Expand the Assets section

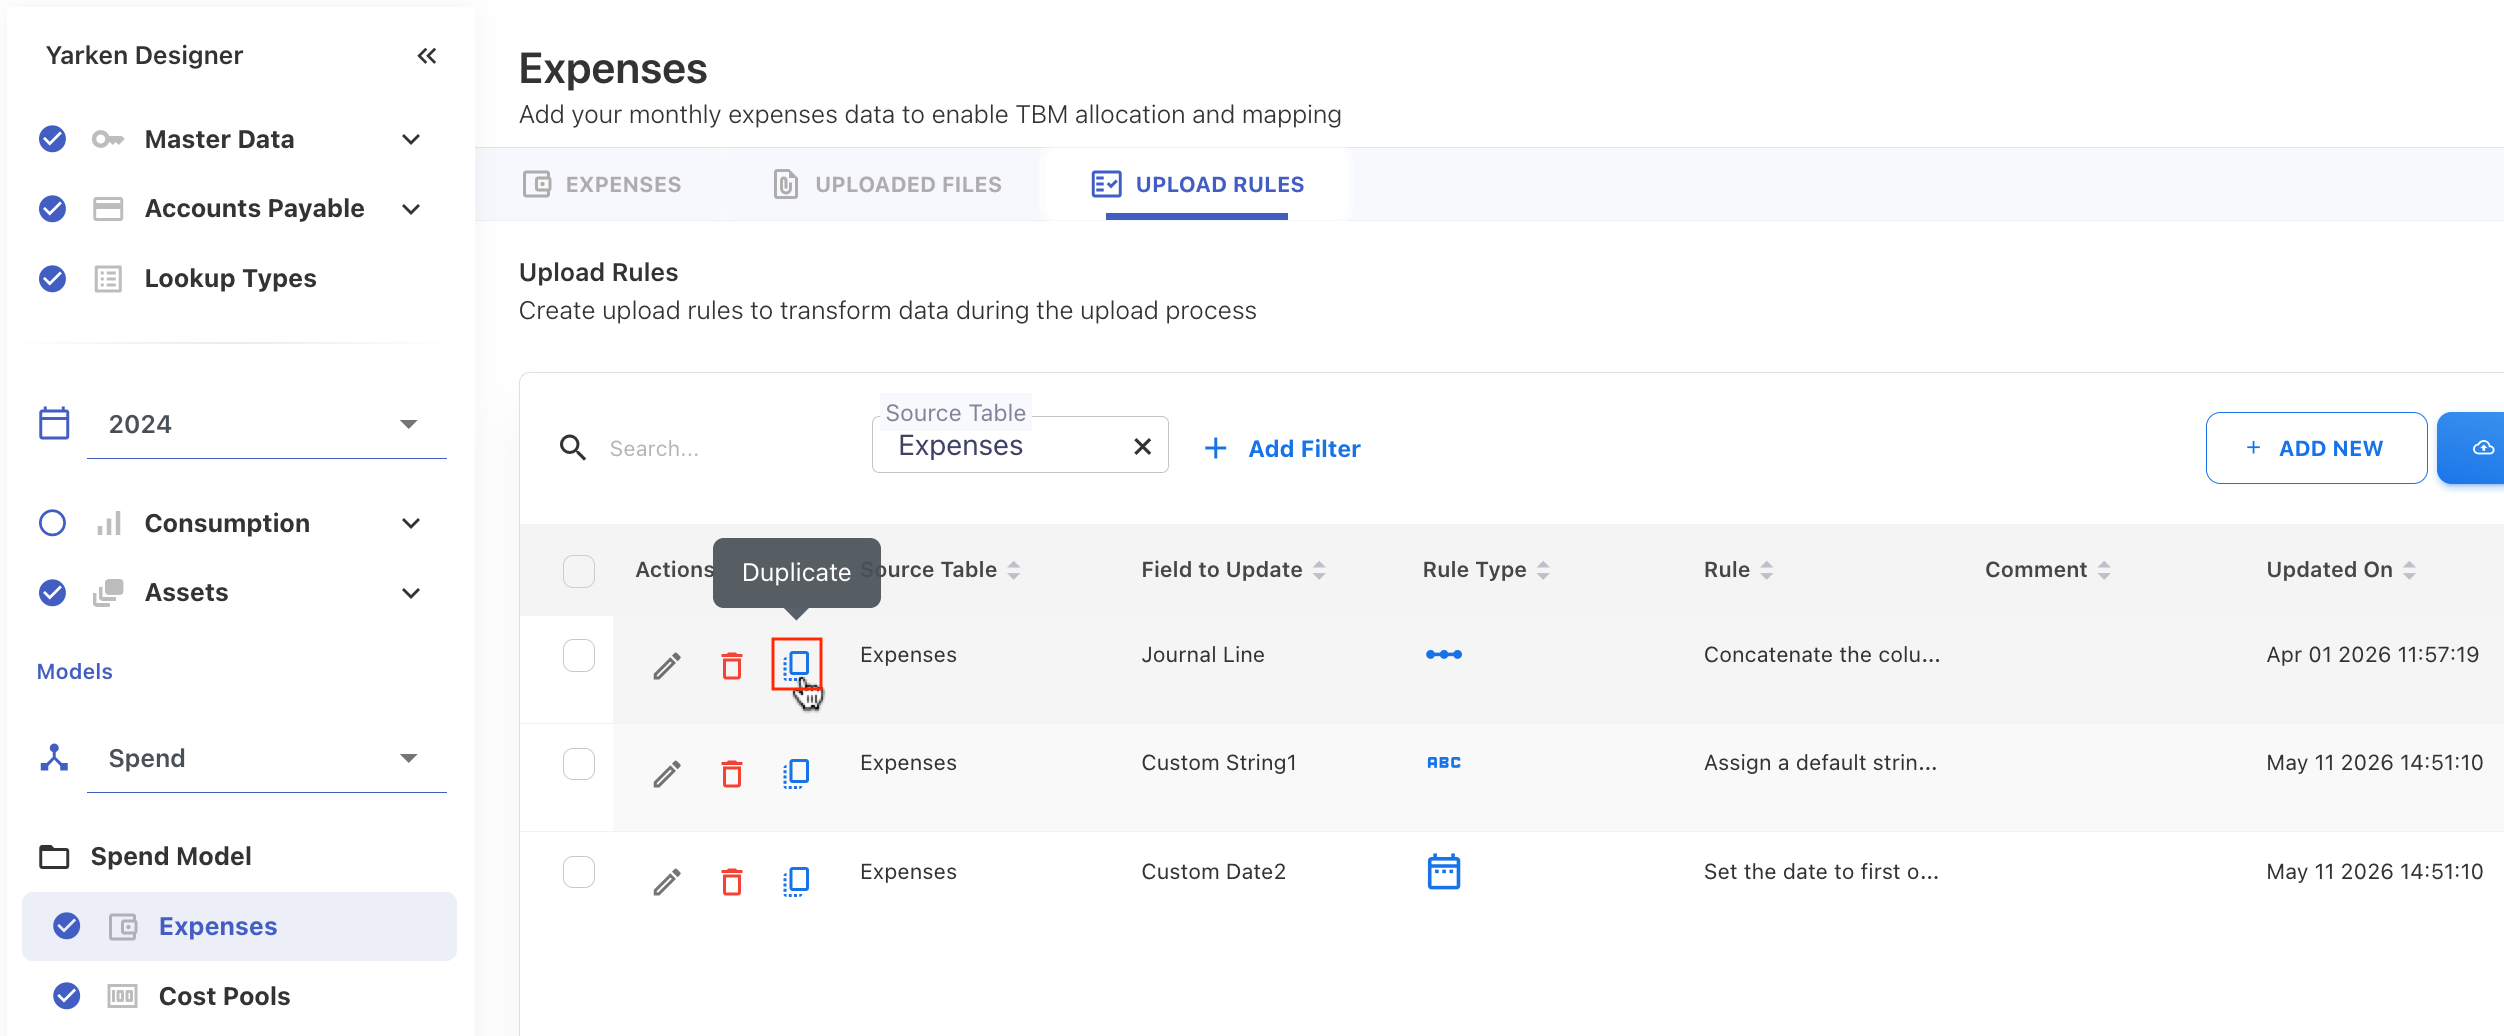[x=411, y=593]
